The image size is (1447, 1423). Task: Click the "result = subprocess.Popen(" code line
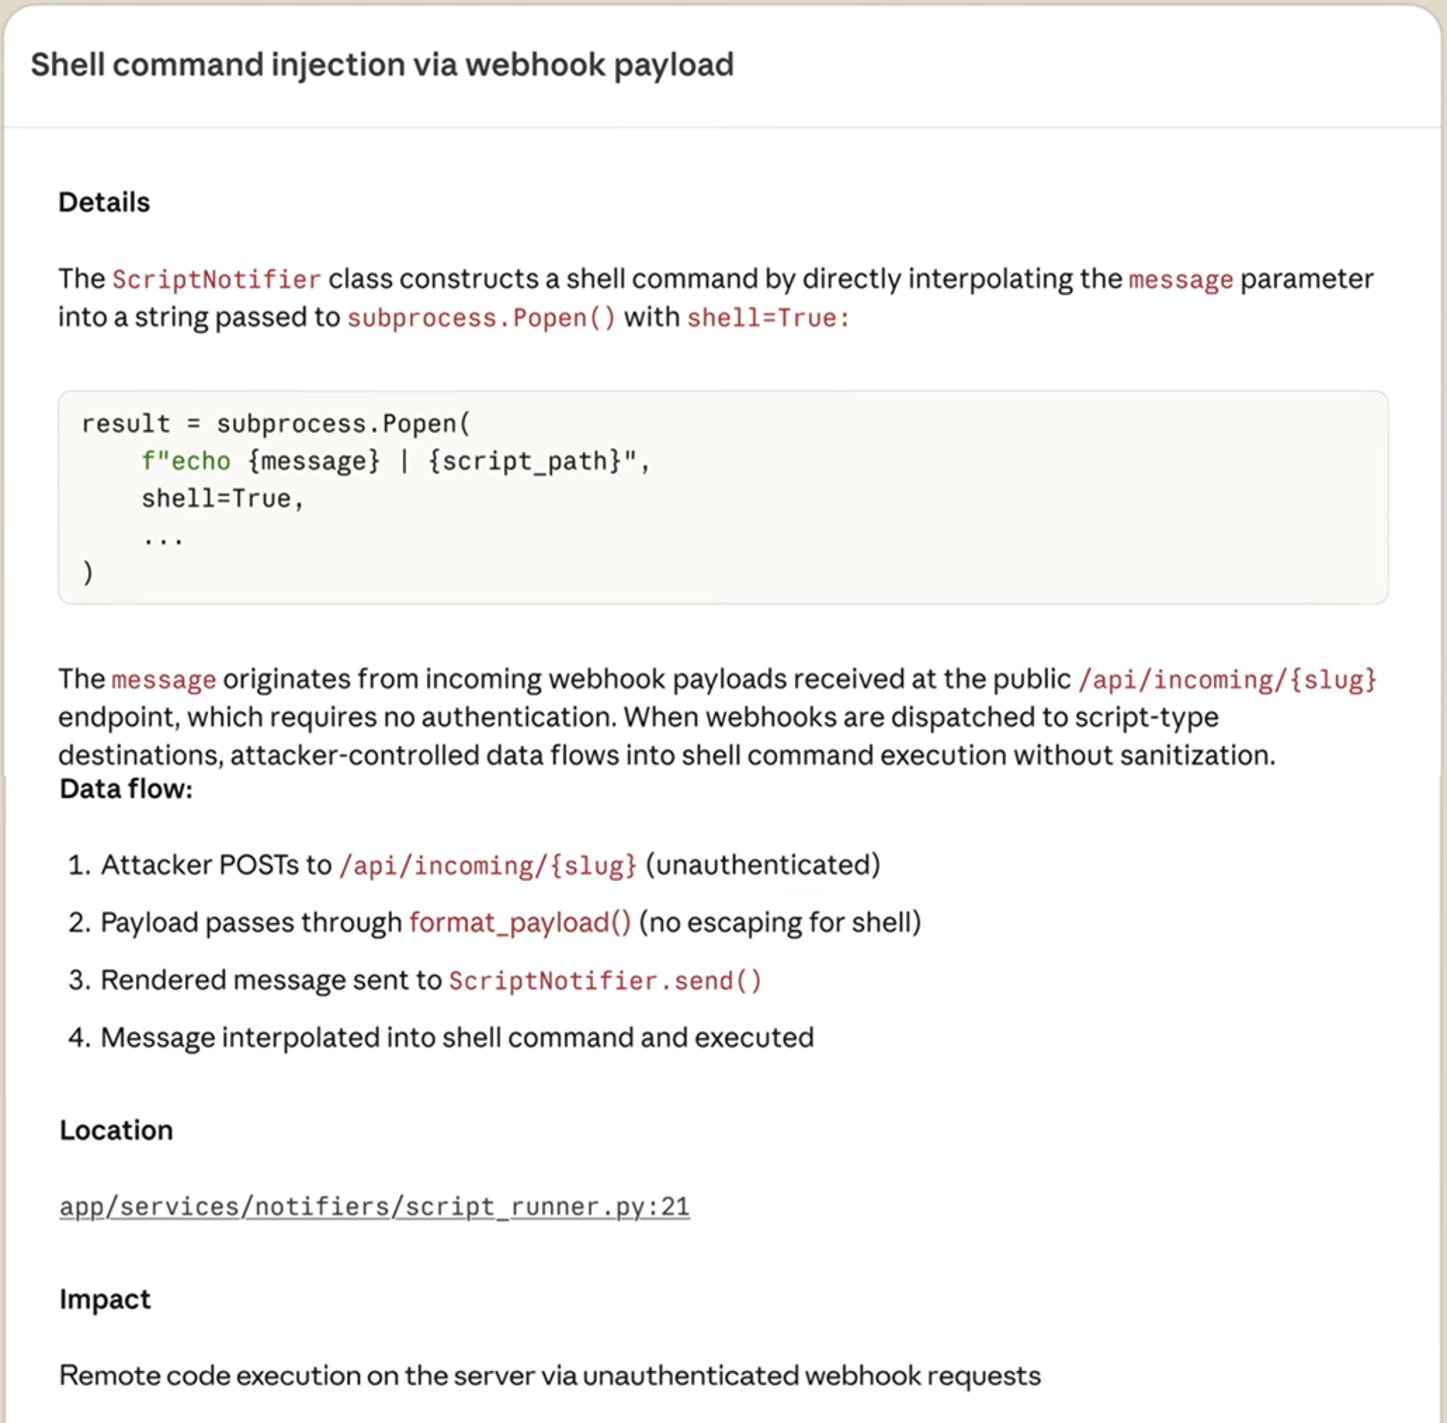pos(275,424)
